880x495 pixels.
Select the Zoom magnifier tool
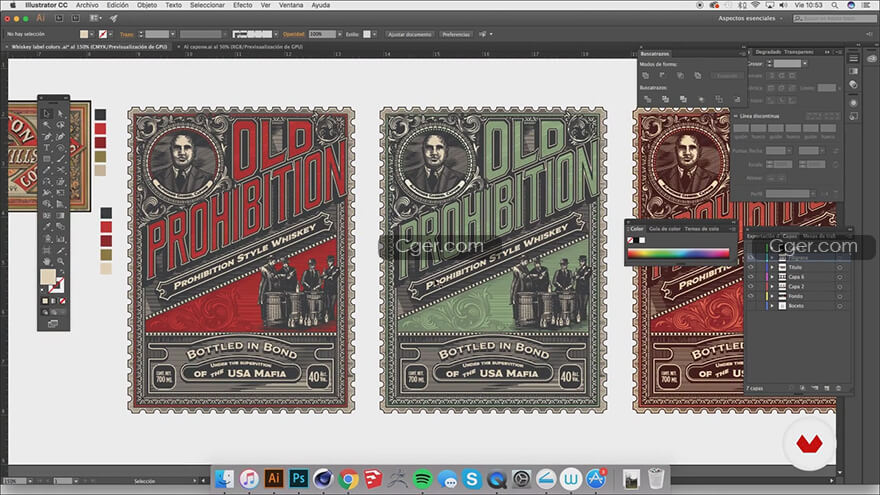[x=60, y=261]
